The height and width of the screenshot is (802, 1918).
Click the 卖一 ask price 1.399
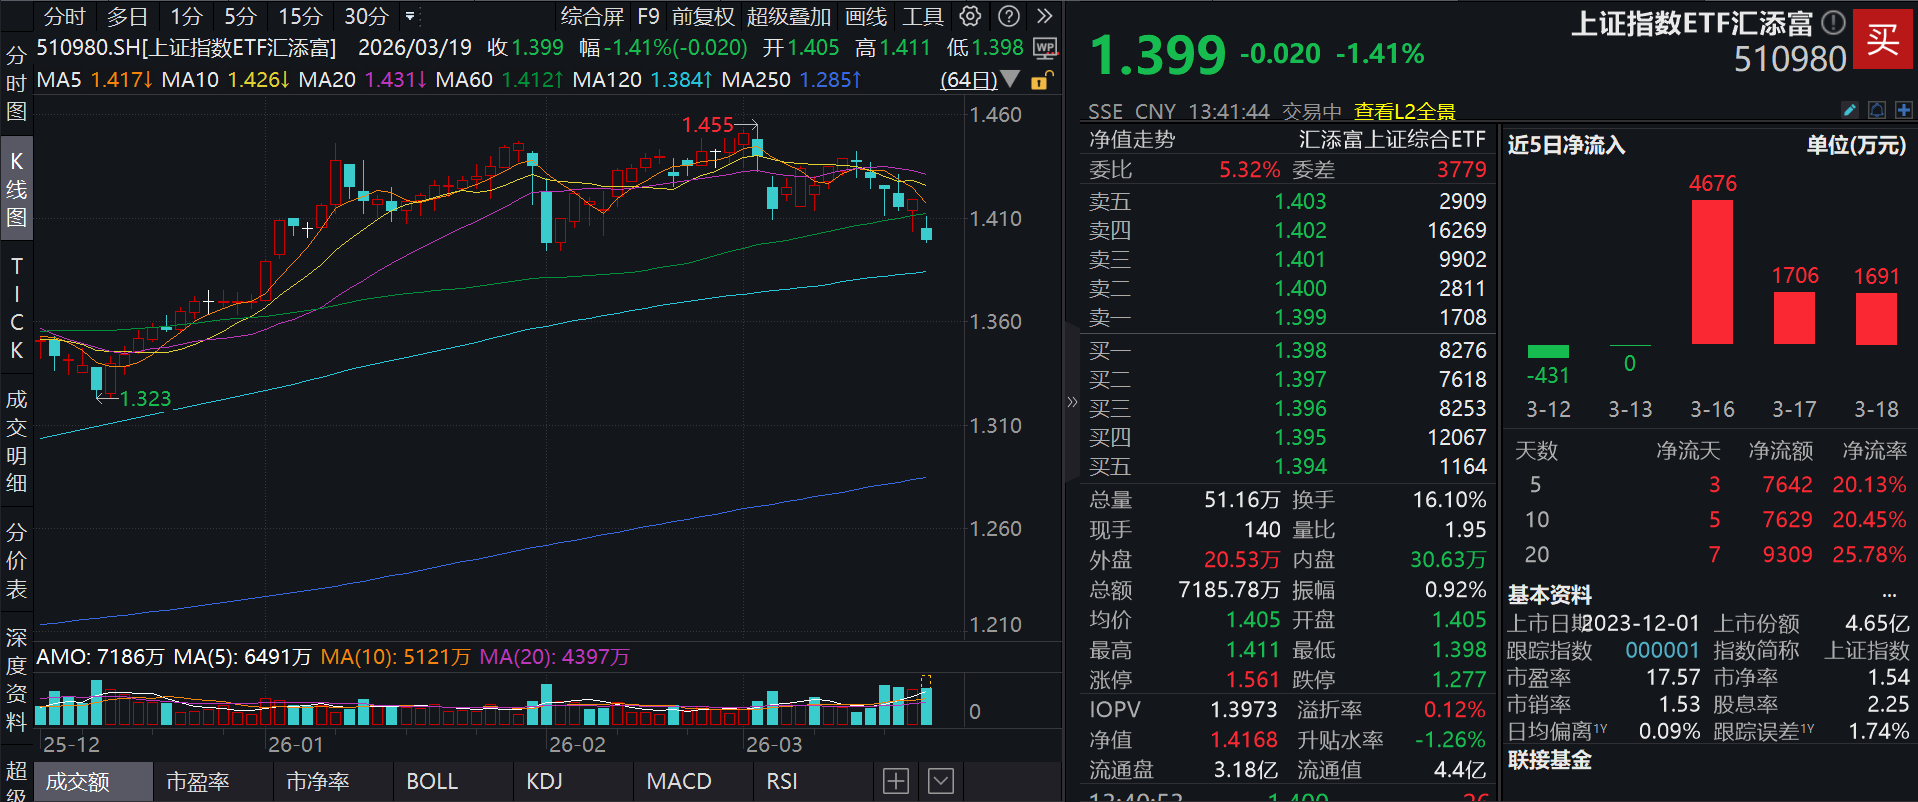coord(1300,317)
